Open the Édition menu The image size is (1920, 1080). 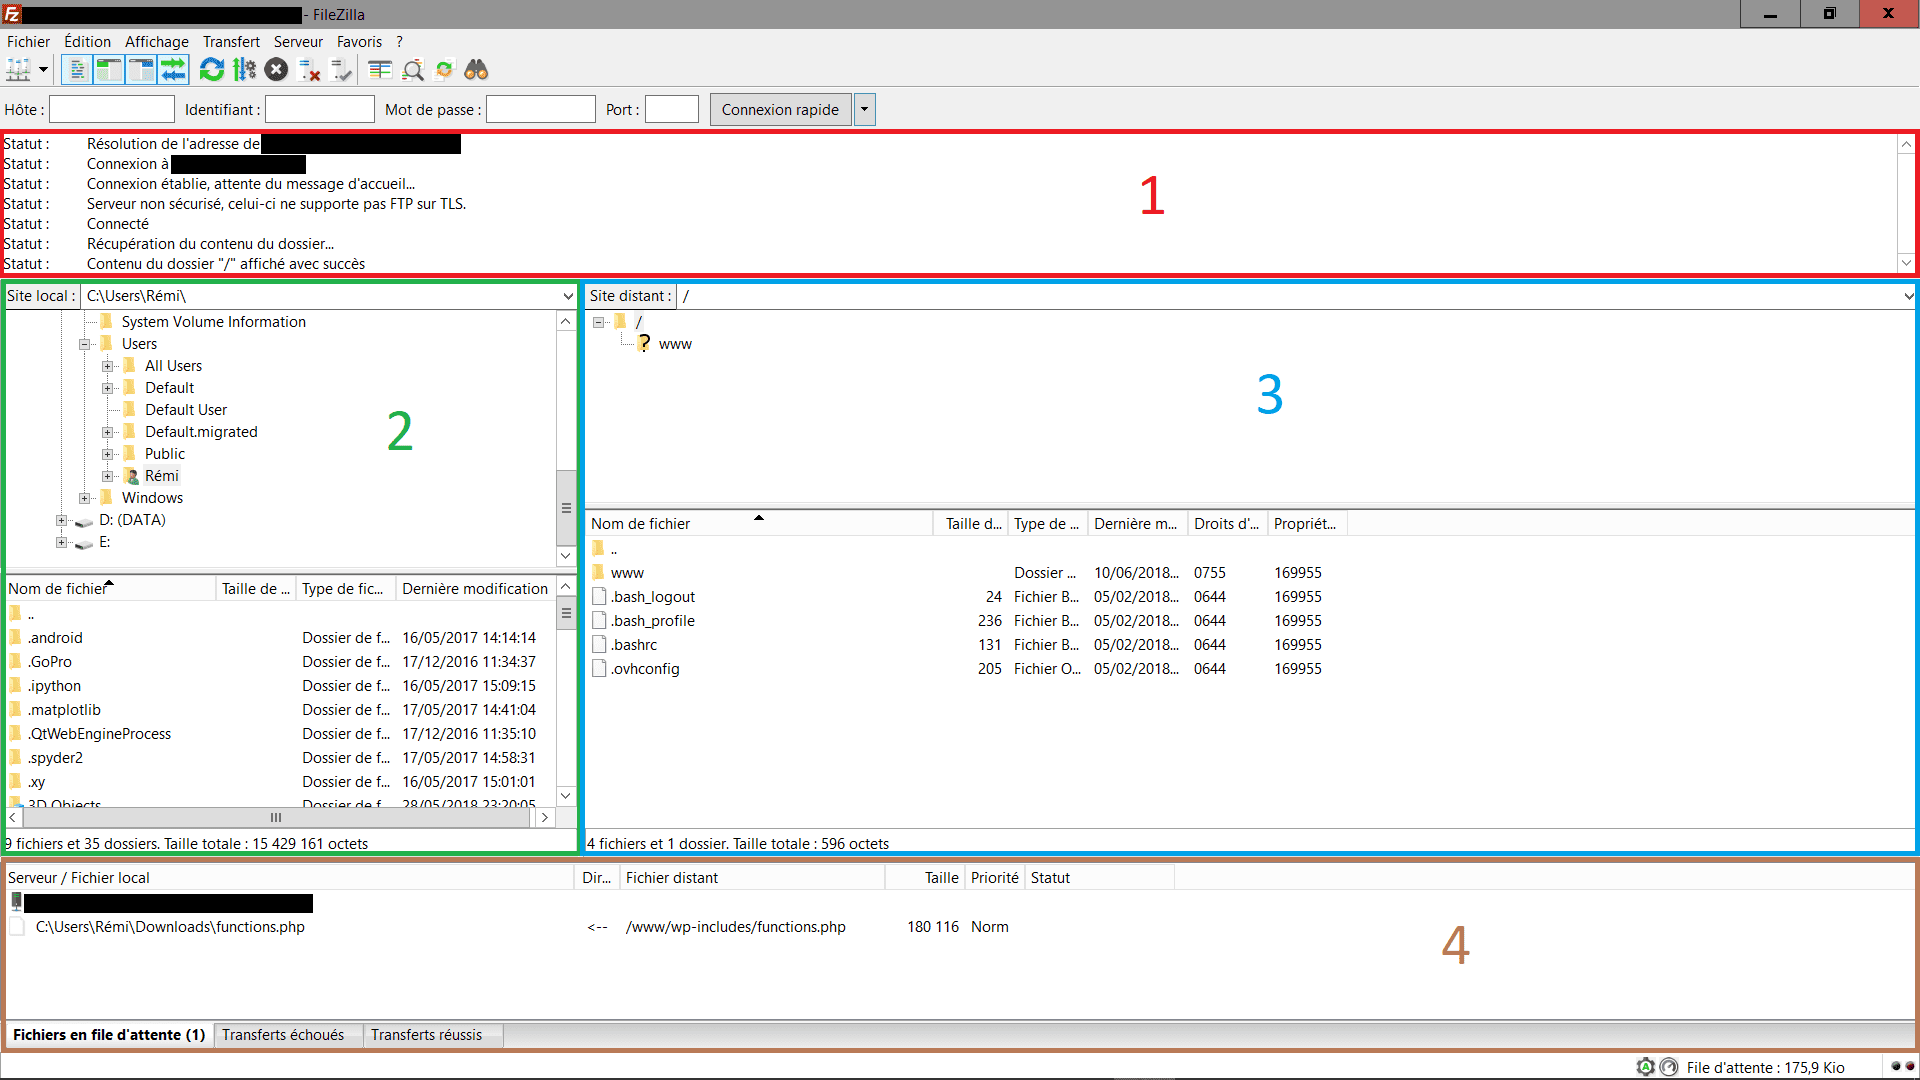coord(87,42)
